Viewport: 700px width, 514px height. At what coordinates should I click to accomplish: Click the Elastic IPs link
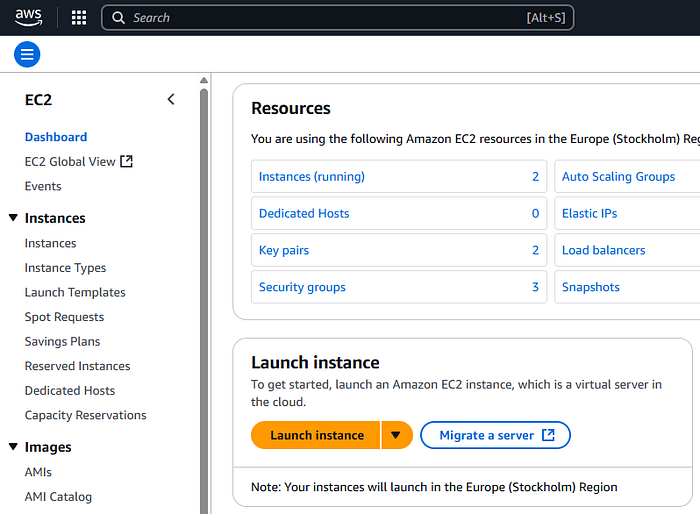[589, 213]
